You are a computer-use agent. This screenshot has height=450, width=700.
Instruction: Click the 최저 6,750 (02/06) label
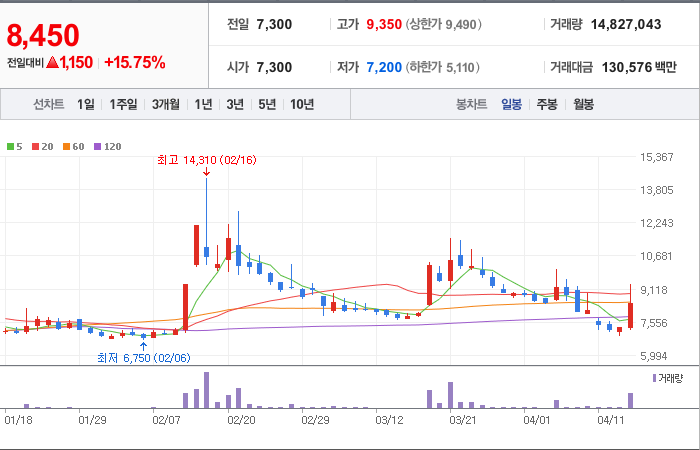tap(144, 358)
